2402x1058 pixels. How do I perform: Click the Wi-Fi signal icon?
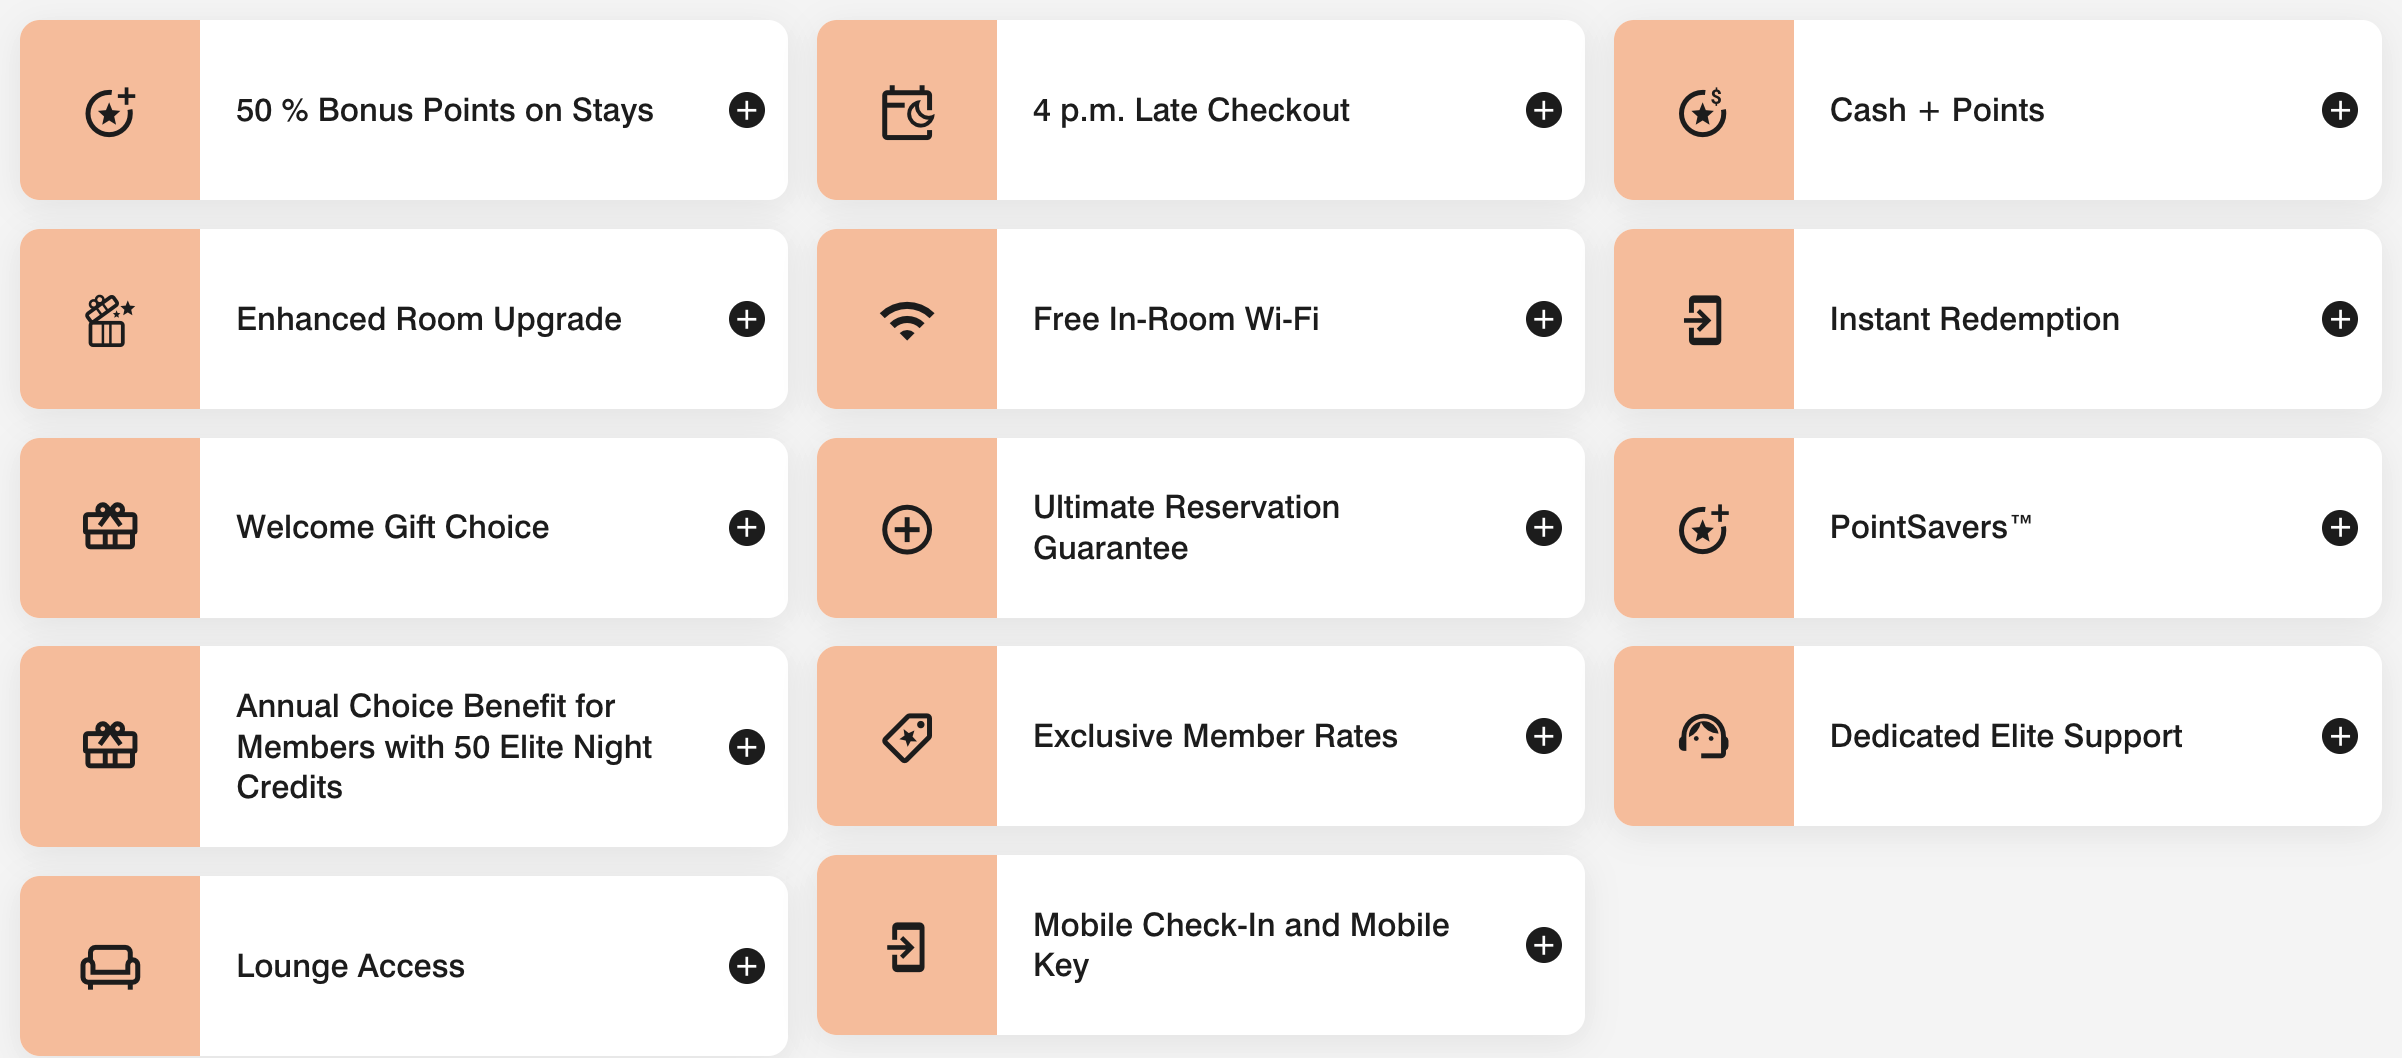[x=907, y=320]
